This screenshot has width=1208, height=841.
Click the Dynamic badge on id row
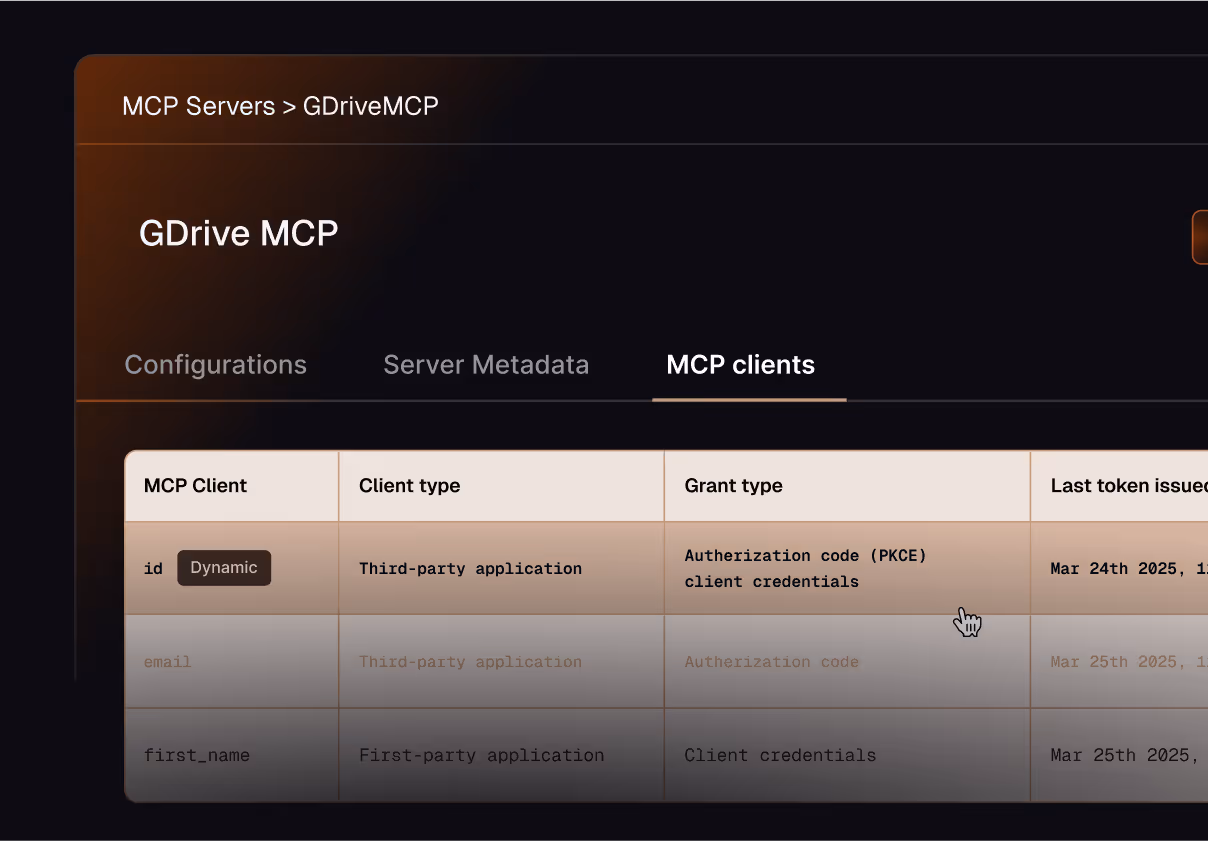coord(224,568)
